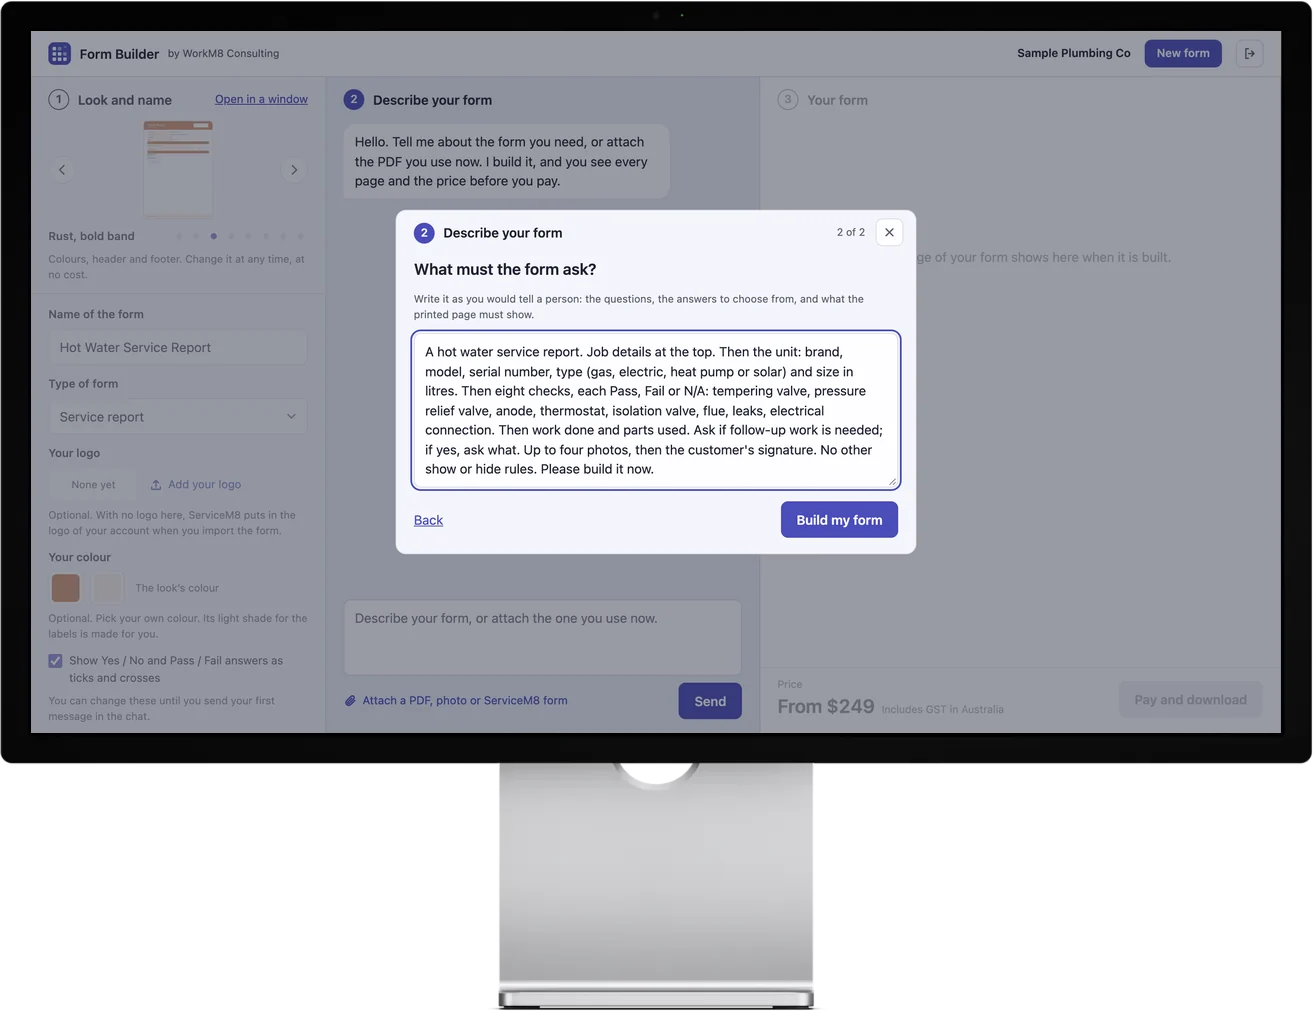Click the sign-out icon in header
The height and width of the screenshot is (1011, 1313).
coord(1249,53)
